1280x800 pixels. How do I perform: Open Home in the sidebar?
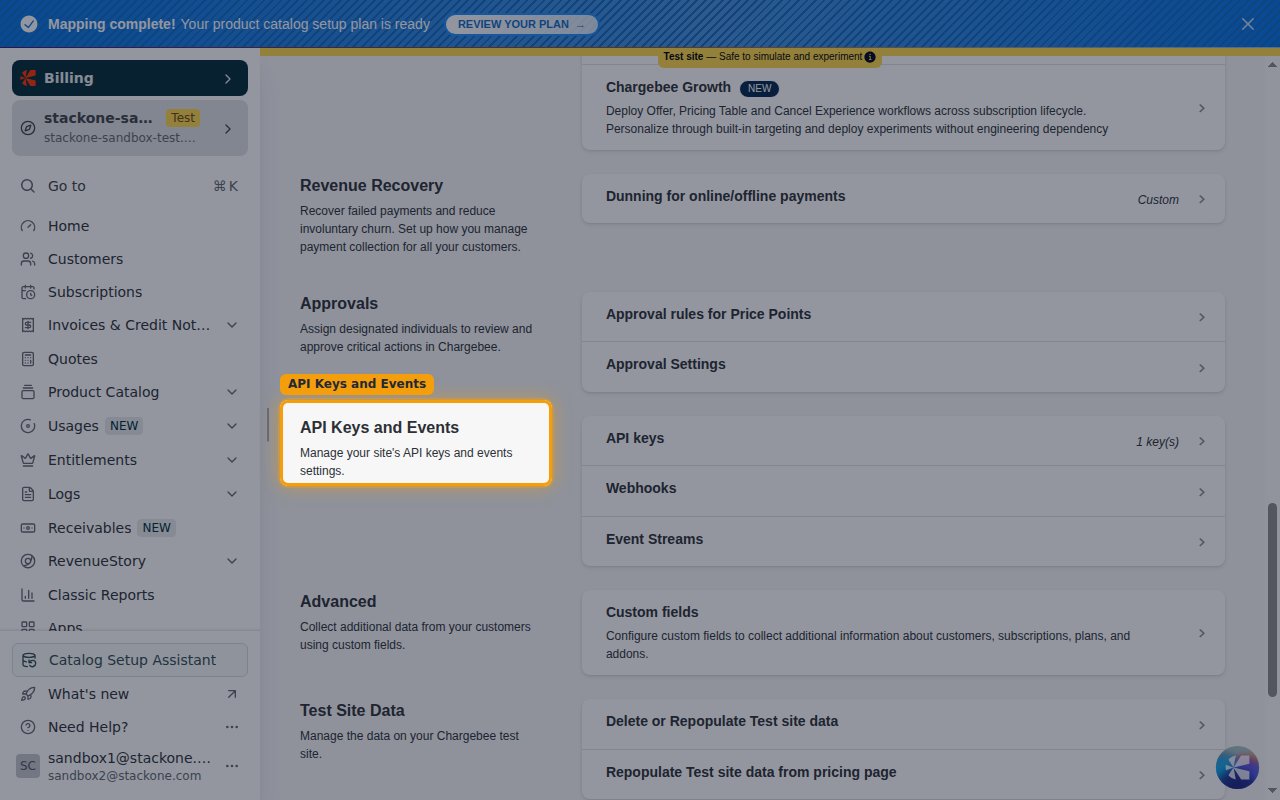click(130, 226)
